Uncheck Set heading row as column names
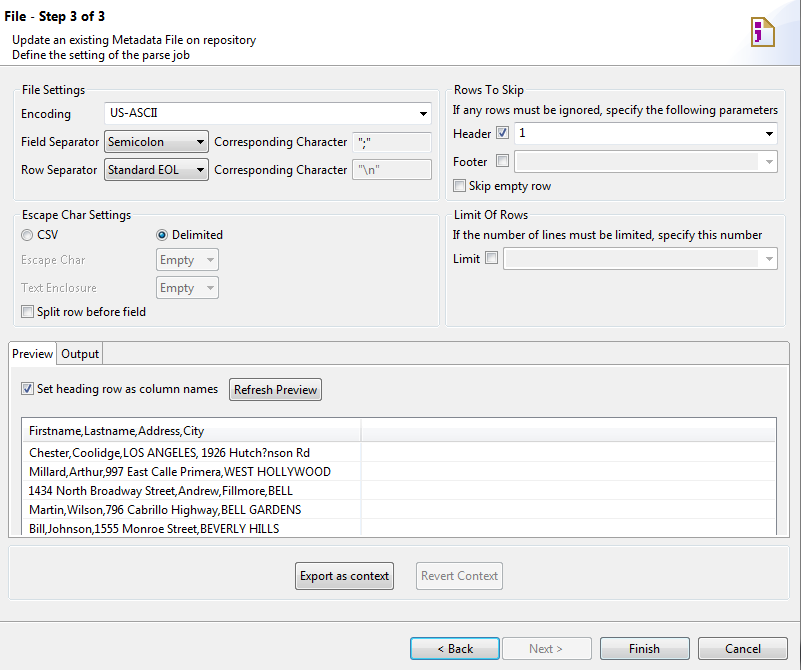 point(25,388)
